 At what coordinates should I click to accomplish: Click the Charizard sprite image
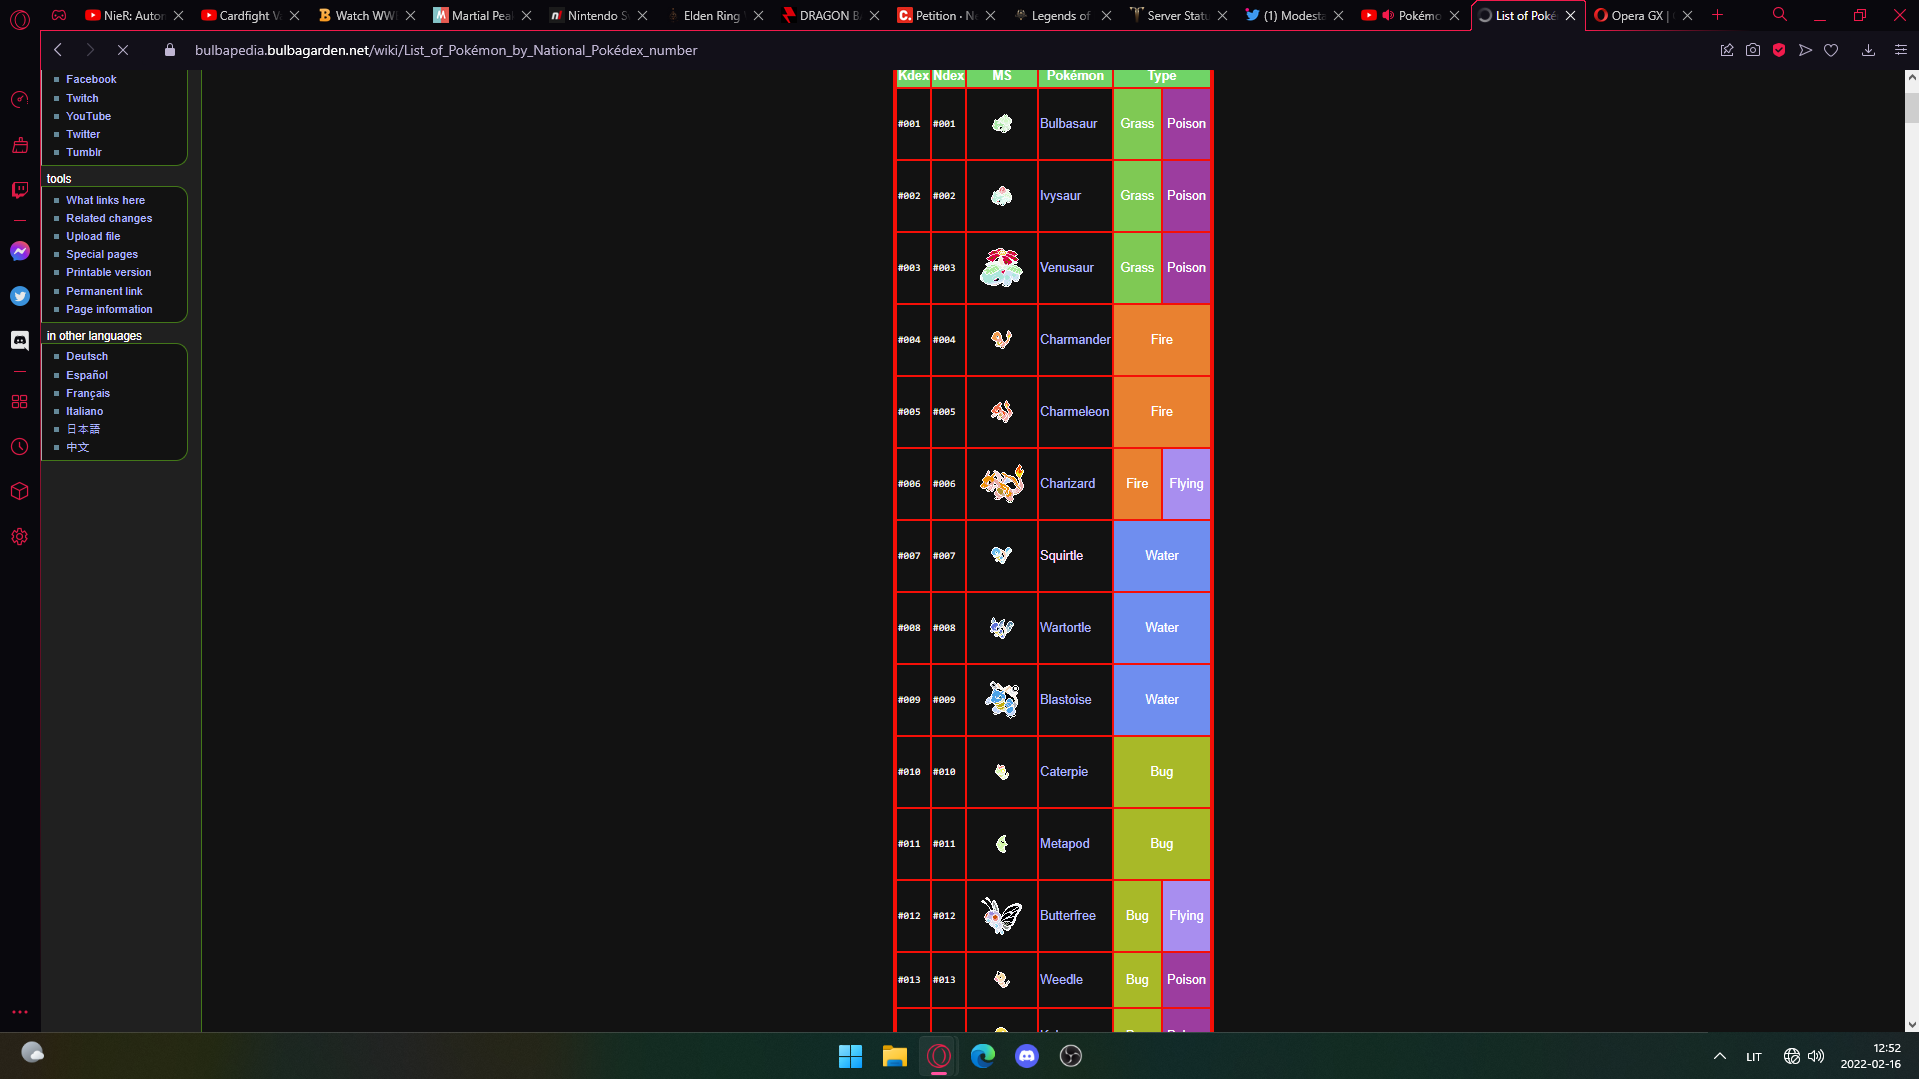point(1001,484)
